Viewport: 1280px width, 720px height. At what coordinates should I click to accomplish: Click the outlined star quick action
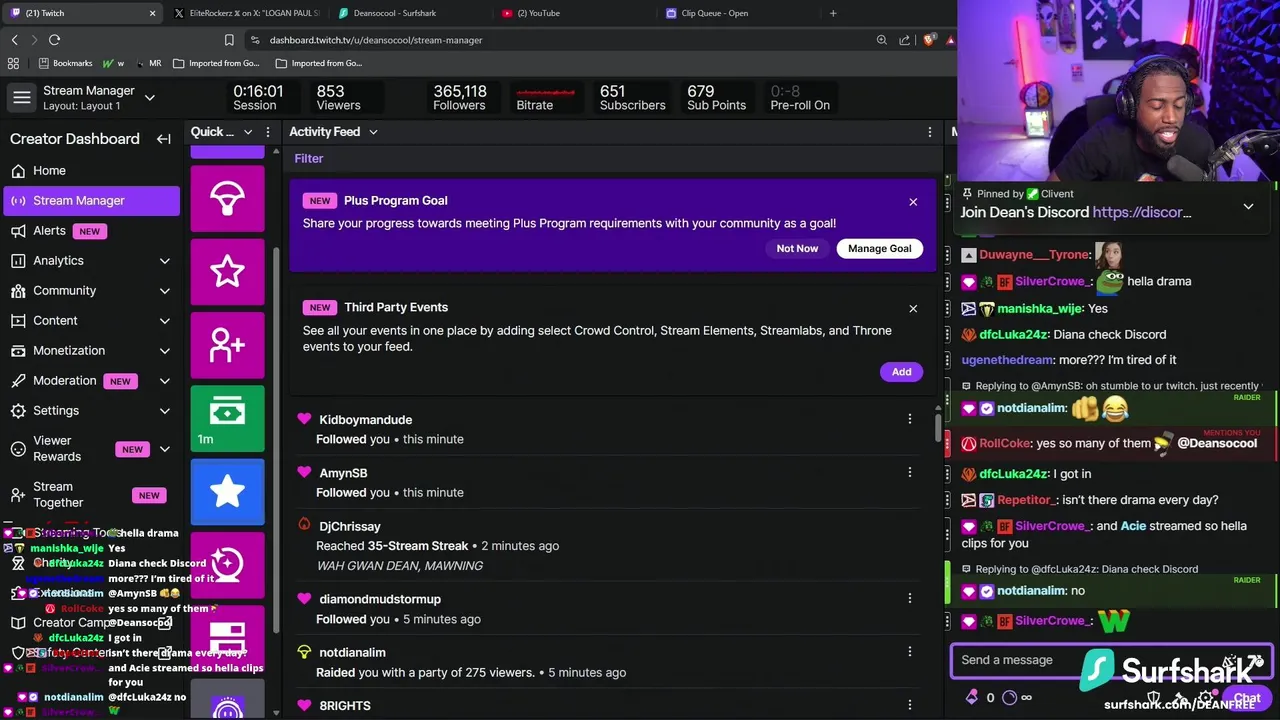[x=227, y=271]
